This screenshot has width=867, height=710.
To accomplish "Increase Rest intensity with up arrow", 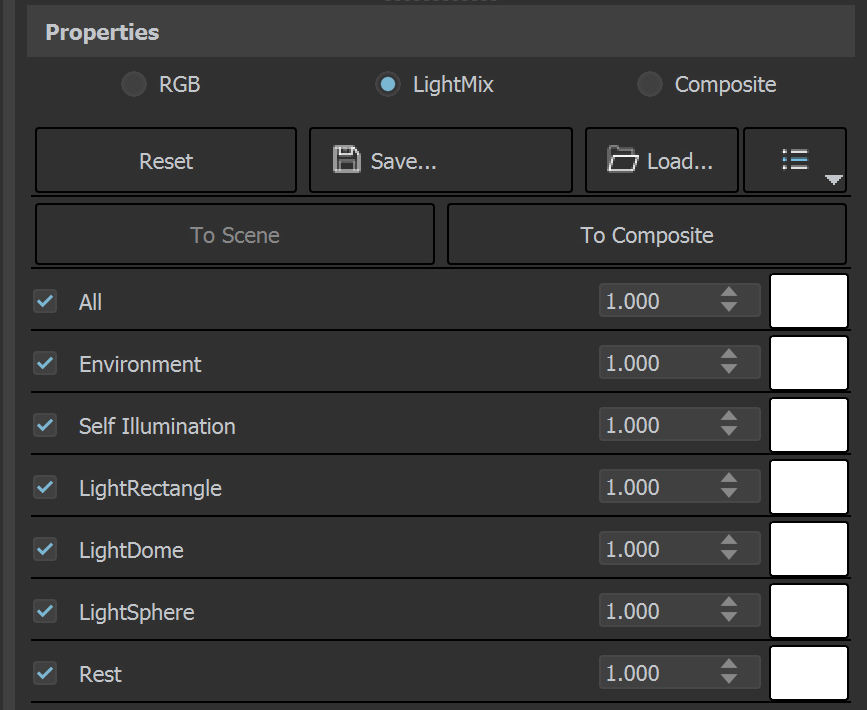I will point(729,664).
